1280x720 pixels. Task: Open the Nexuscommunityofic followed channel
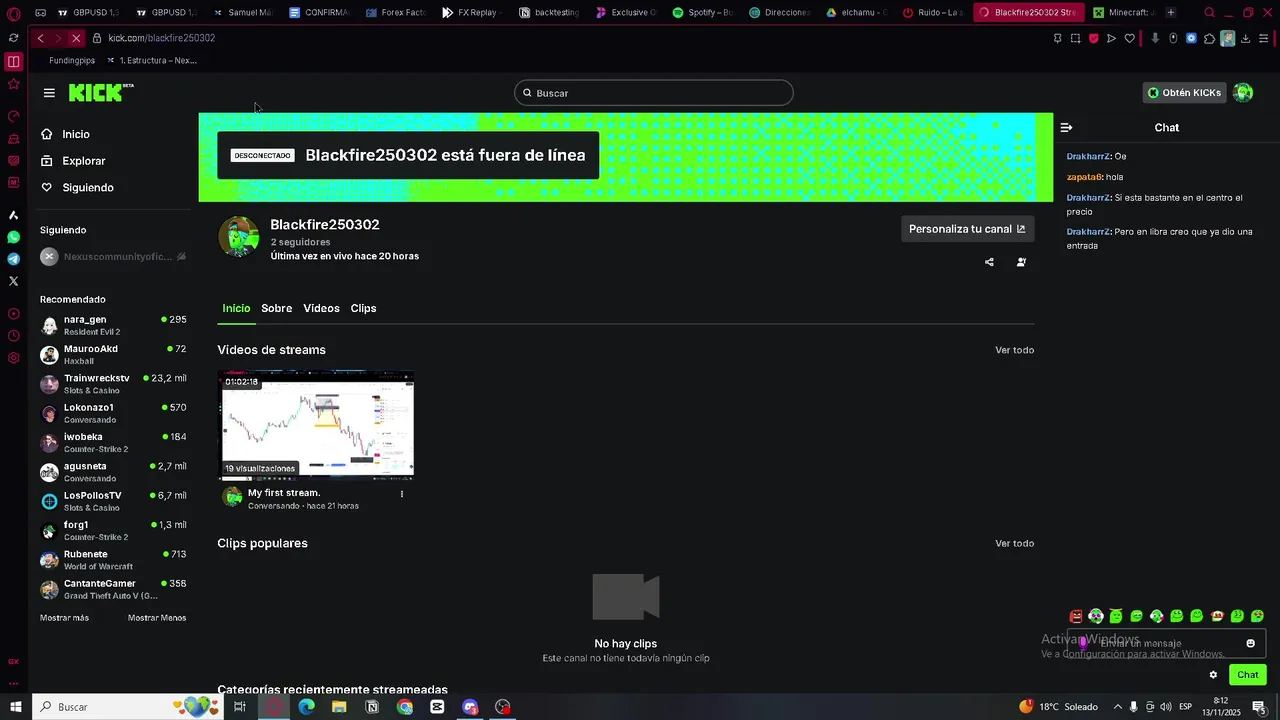[113, 257]
